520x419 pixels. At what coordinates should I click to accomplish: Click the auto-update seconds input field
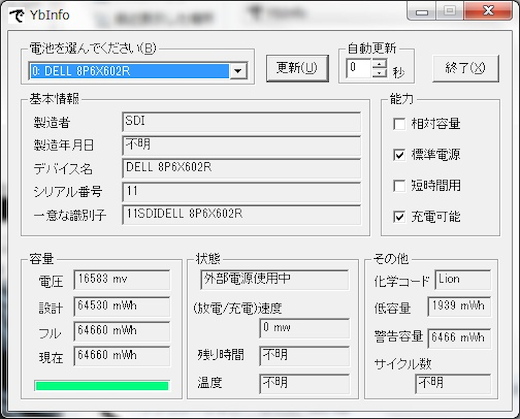(x=359, y=68)
